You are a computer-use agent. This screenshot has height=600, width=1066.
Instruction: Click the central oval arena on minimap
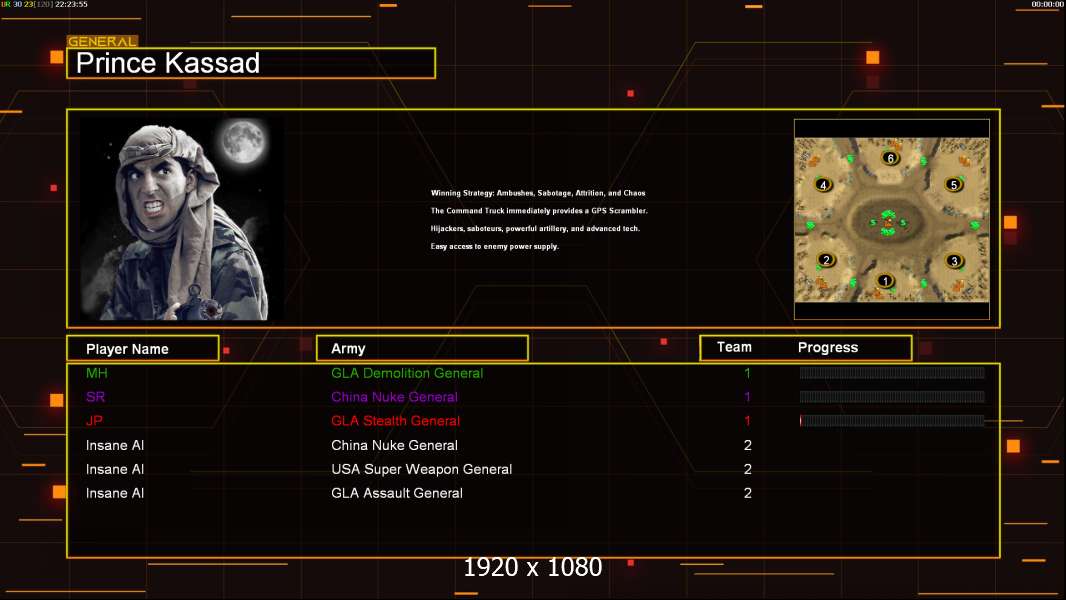[x=887, y=221]
